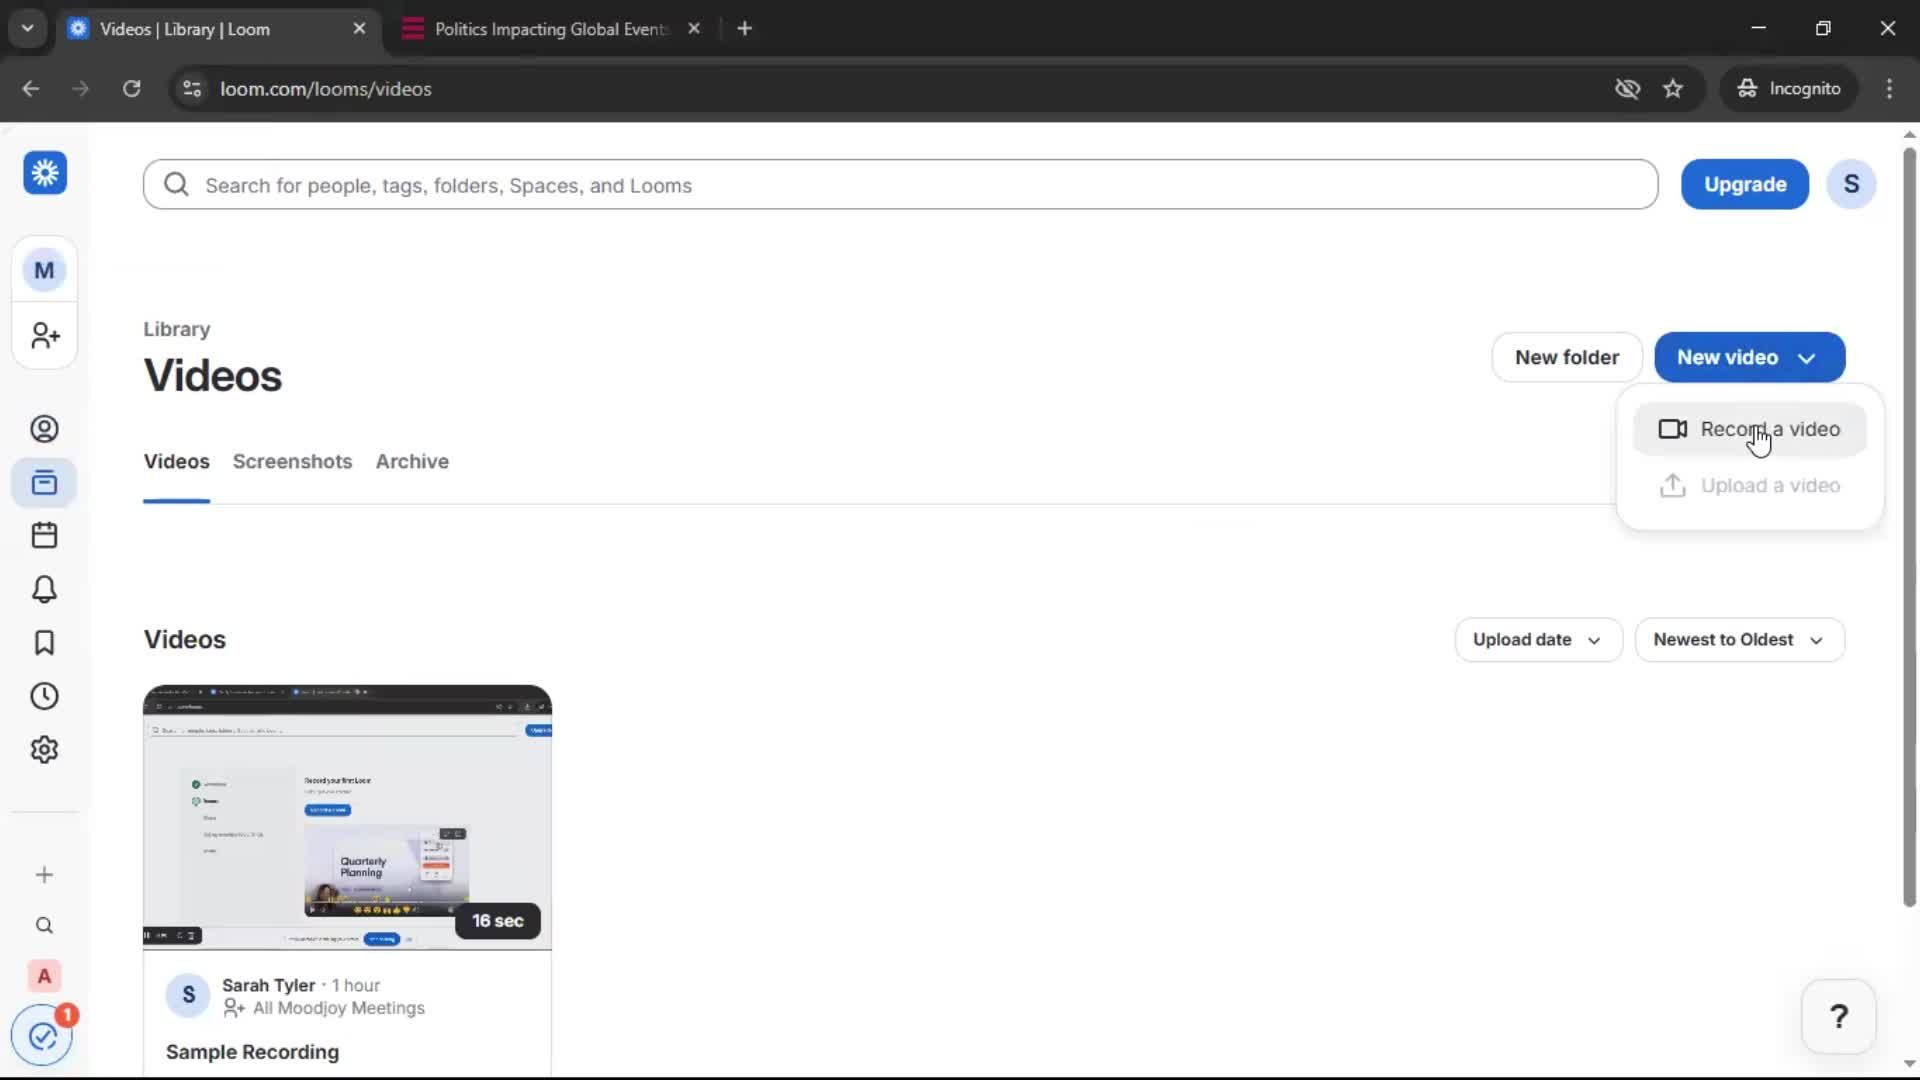Switch to the Archive tab
The height and width of the screenshot is (1080, 1920).
pyautogui.click(x=412, y=461)
